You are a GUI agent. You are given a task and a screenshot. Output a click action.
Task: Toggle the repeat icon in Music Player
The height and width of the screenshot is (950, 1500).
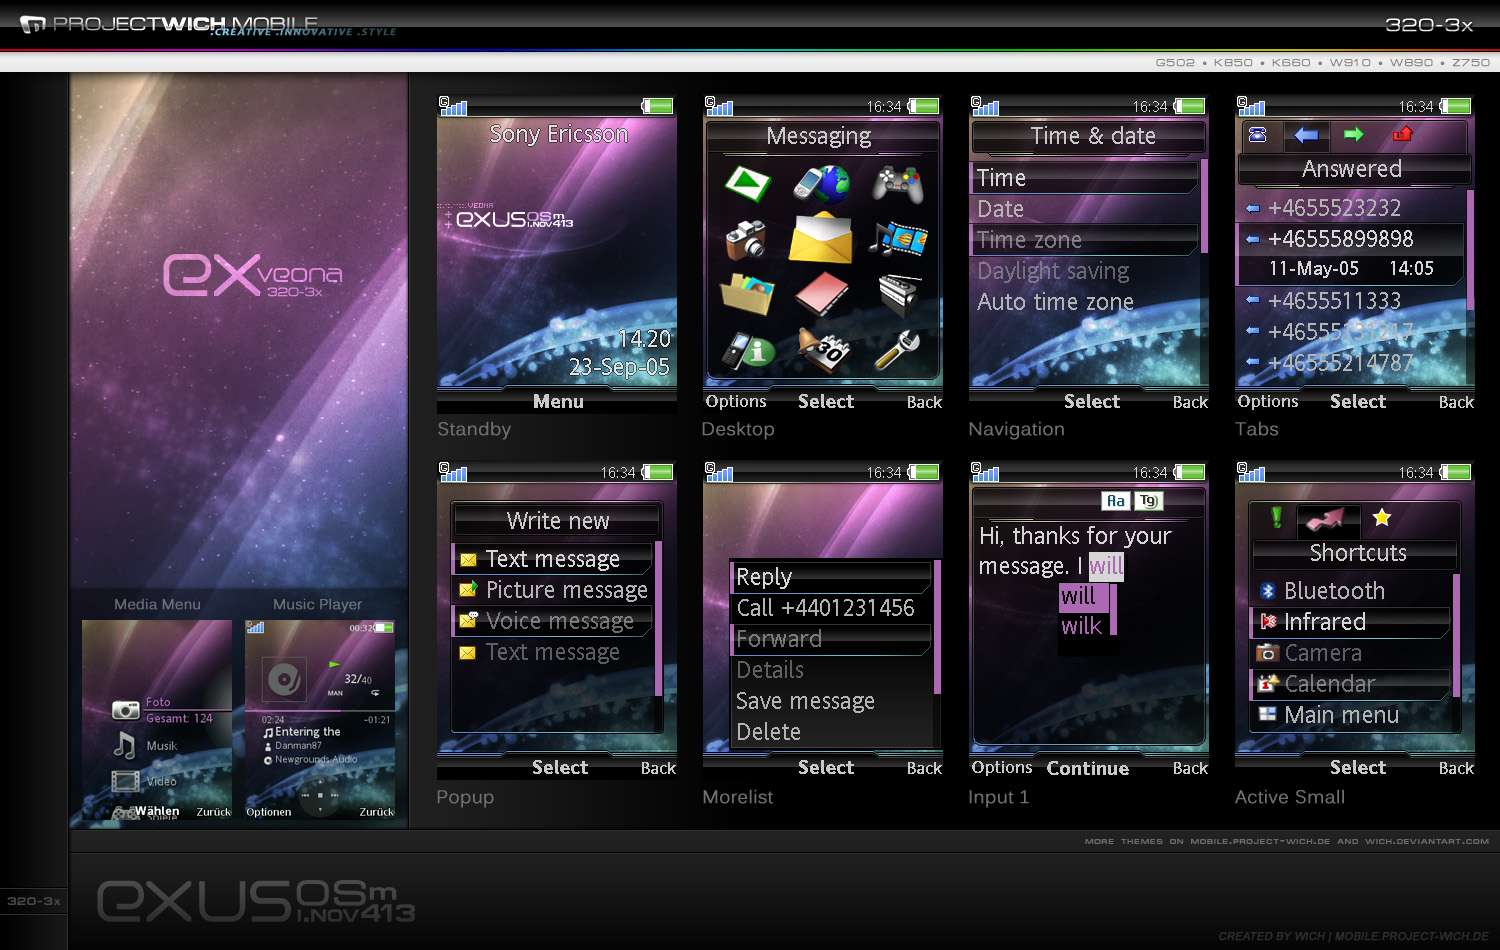(375, 692)
